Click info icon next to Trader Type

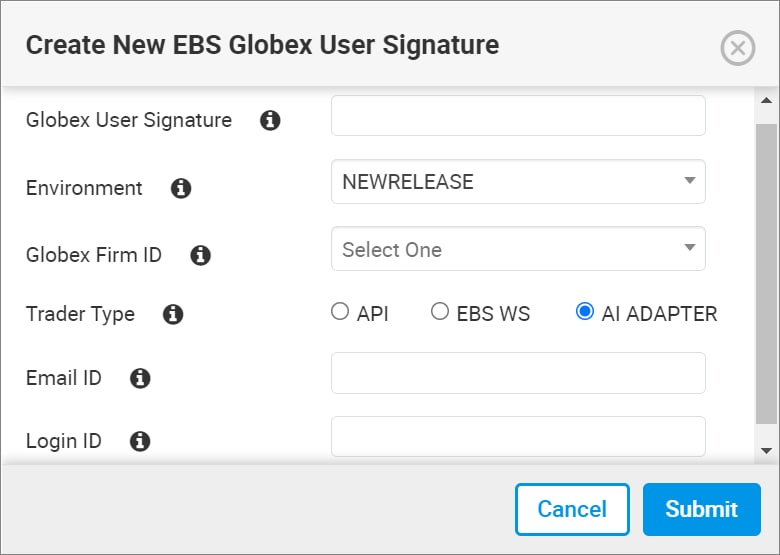[173, 315]
